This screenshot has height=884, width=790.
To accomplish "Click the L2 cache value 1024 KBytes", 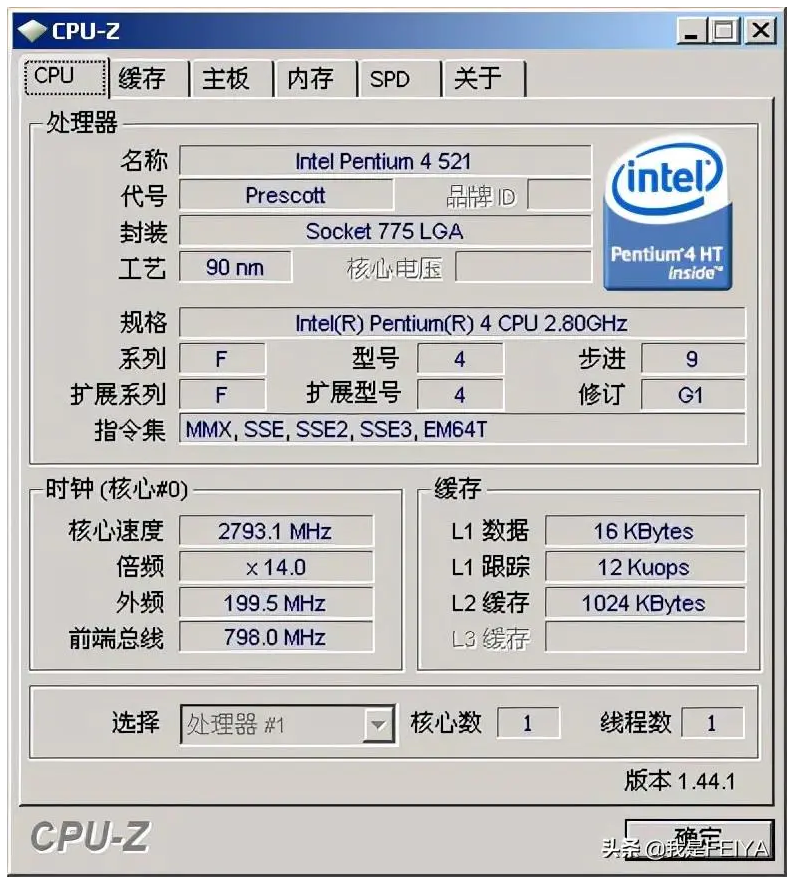I will click(645, 603).
